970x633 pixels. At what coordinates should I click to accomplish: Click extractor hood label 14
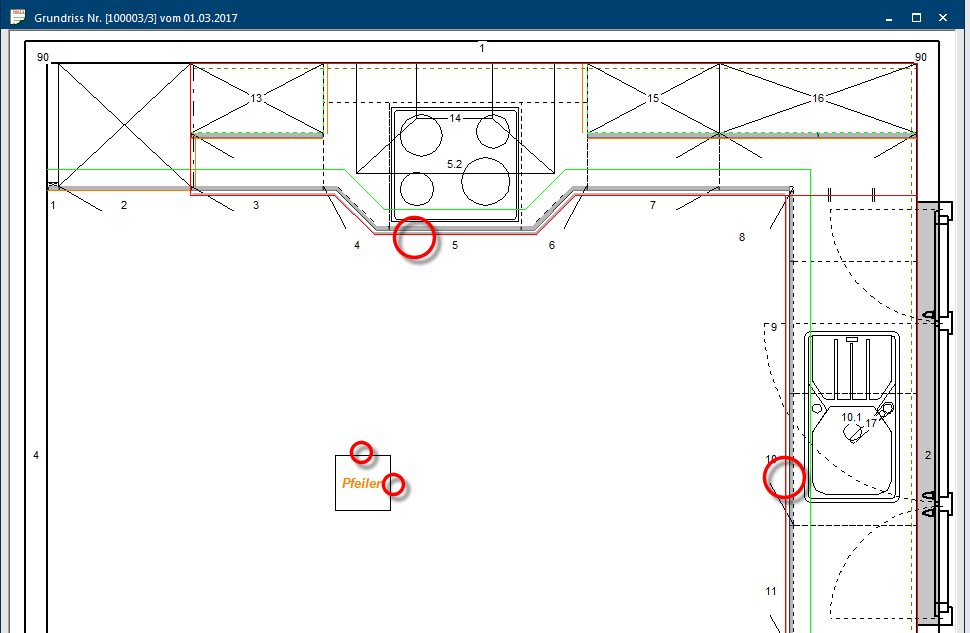click(x=455, y=118)
